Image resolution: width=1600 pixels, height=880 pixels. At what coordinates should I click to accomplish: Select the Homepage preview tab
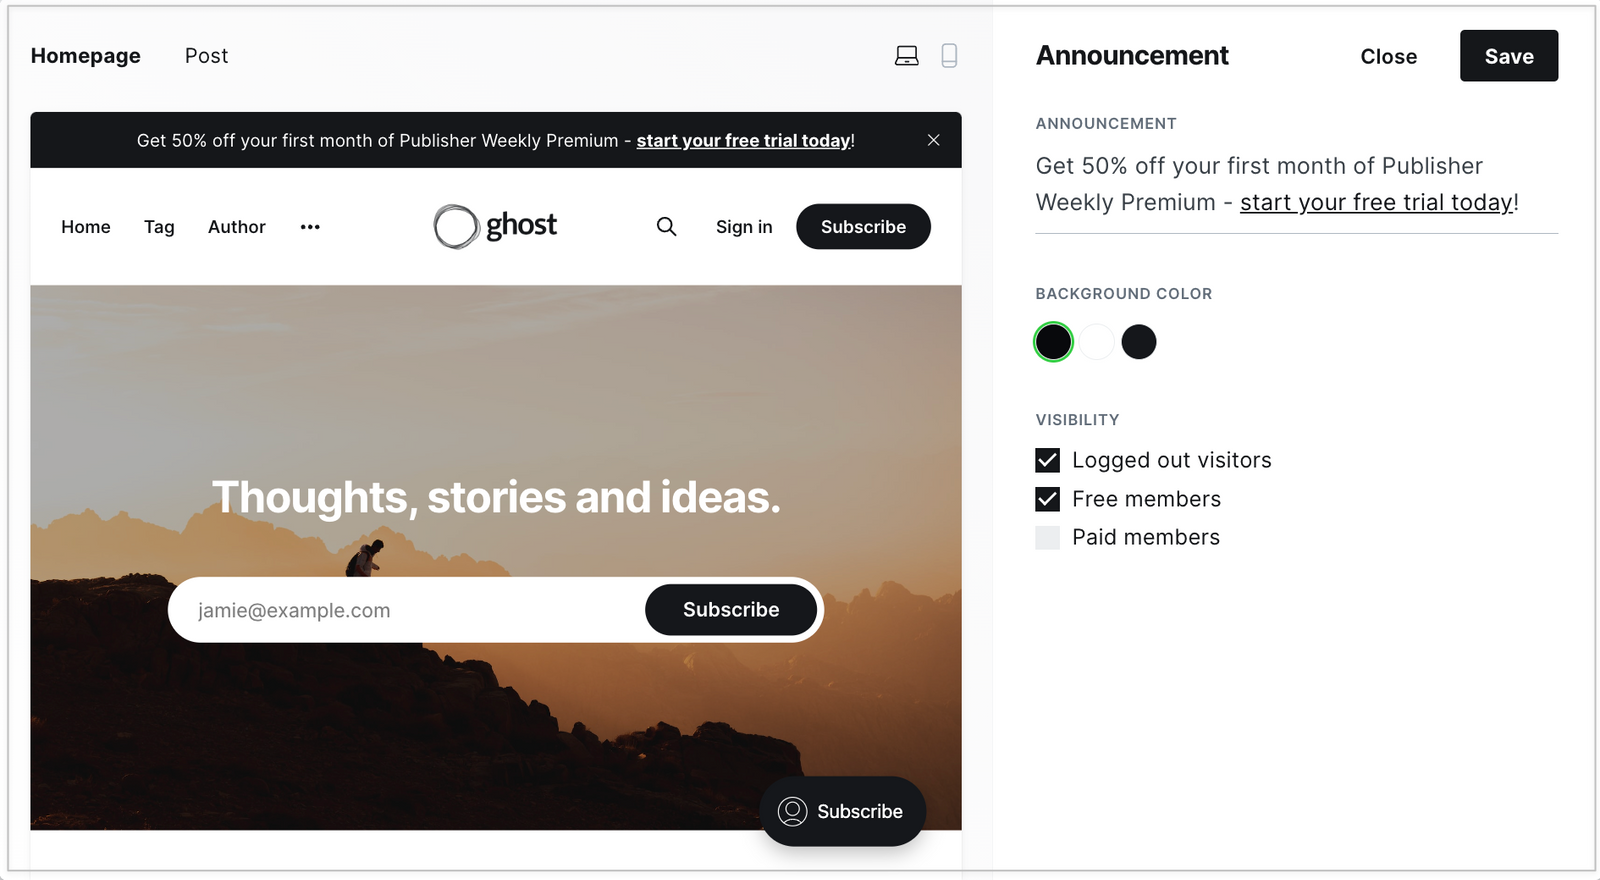pyautogui.click(x=85, y=56)
